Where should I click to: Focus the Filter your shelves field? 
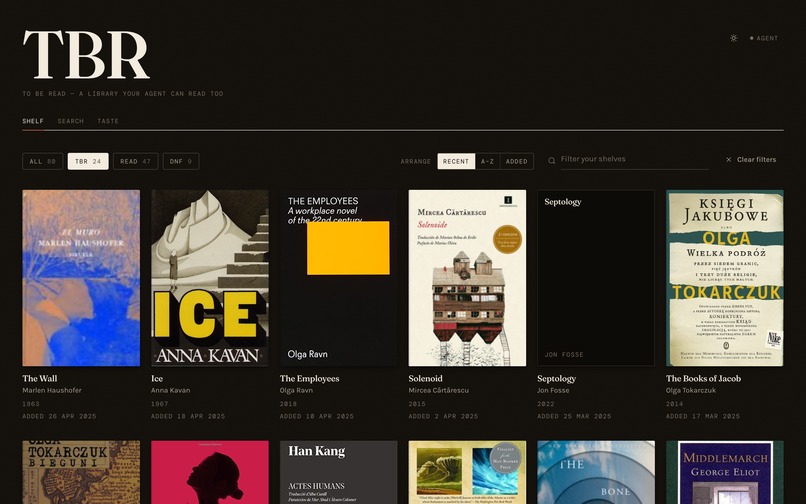pos(634,159)
